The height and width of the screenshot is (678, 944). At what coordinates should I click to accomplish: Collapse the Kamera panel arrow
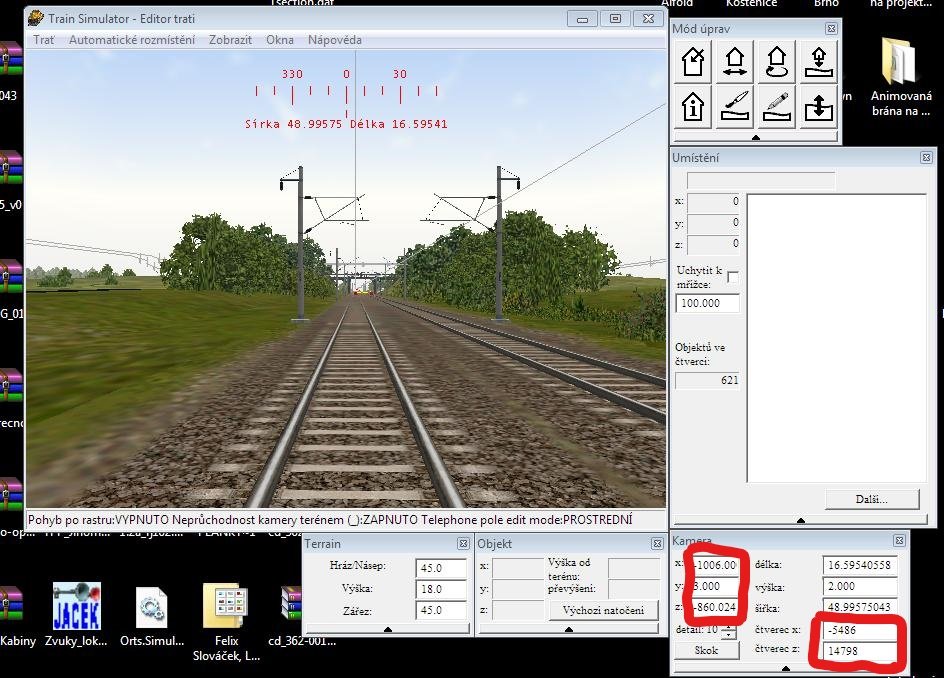786,668
